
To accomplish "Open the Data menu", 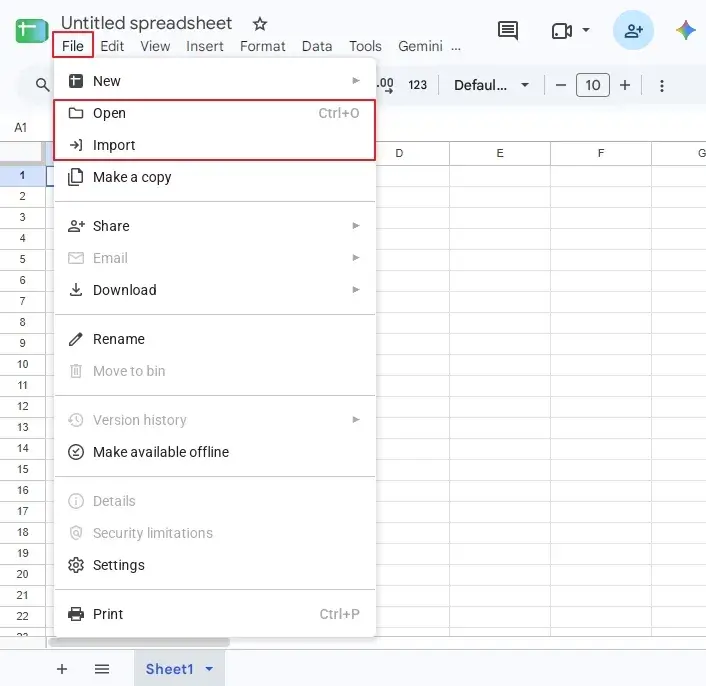I will coord(317,46).
